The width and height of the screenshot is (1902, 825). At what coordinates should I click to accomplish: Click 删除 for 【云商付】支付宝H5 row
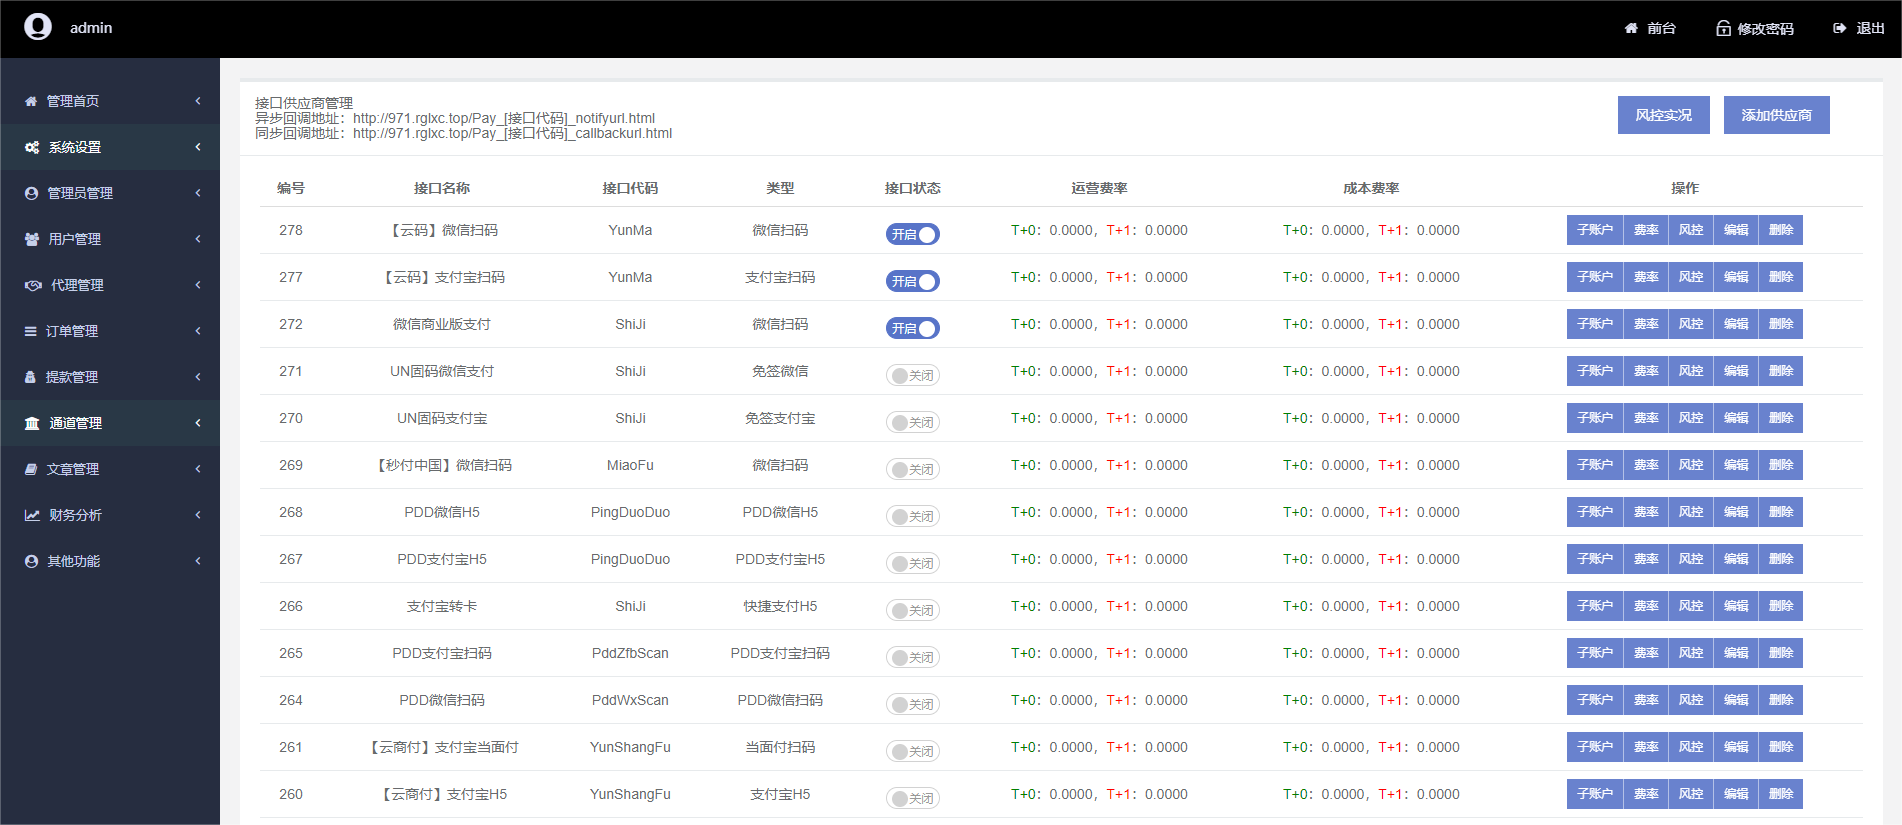[x=1781, y=794]
